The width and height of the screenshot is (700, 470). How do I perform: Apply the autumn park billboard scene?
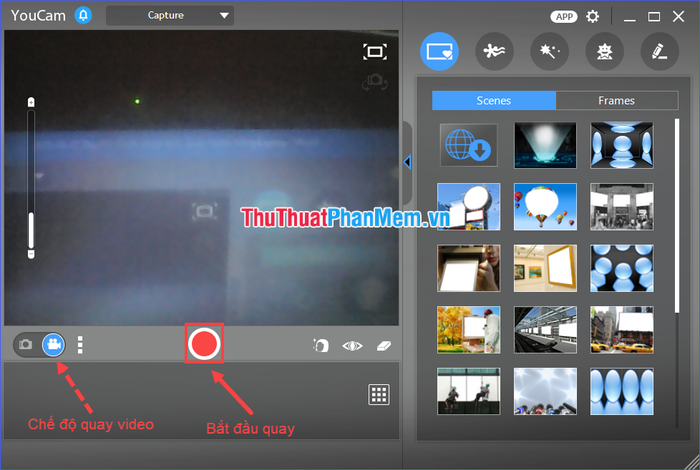click(x=469, y=330)
